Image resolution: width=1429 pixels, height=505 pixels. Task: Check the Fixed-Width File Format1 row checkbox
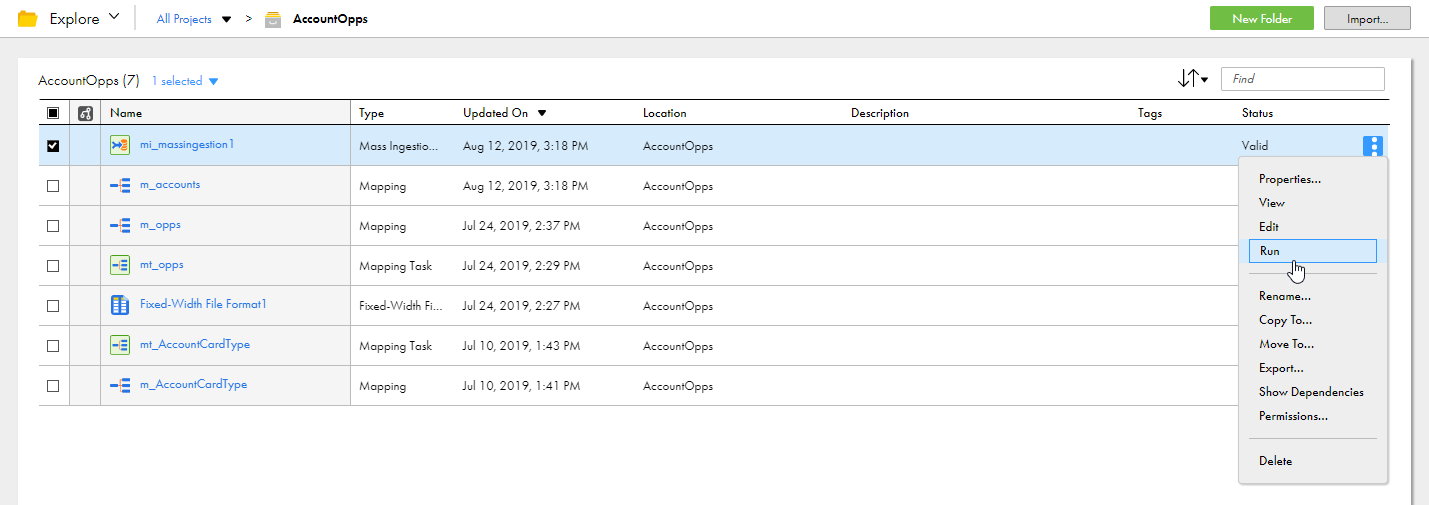53,306
